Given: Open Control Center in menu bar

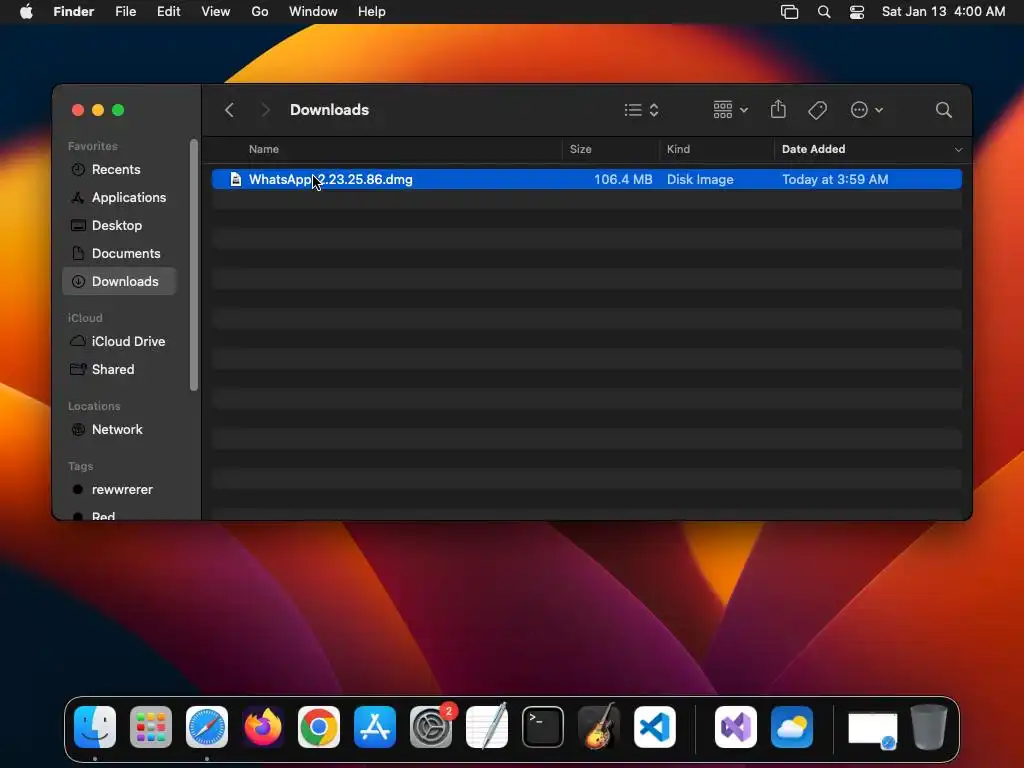Looking at the screenshot, I should pyautogui.click(x=857, y=12).
